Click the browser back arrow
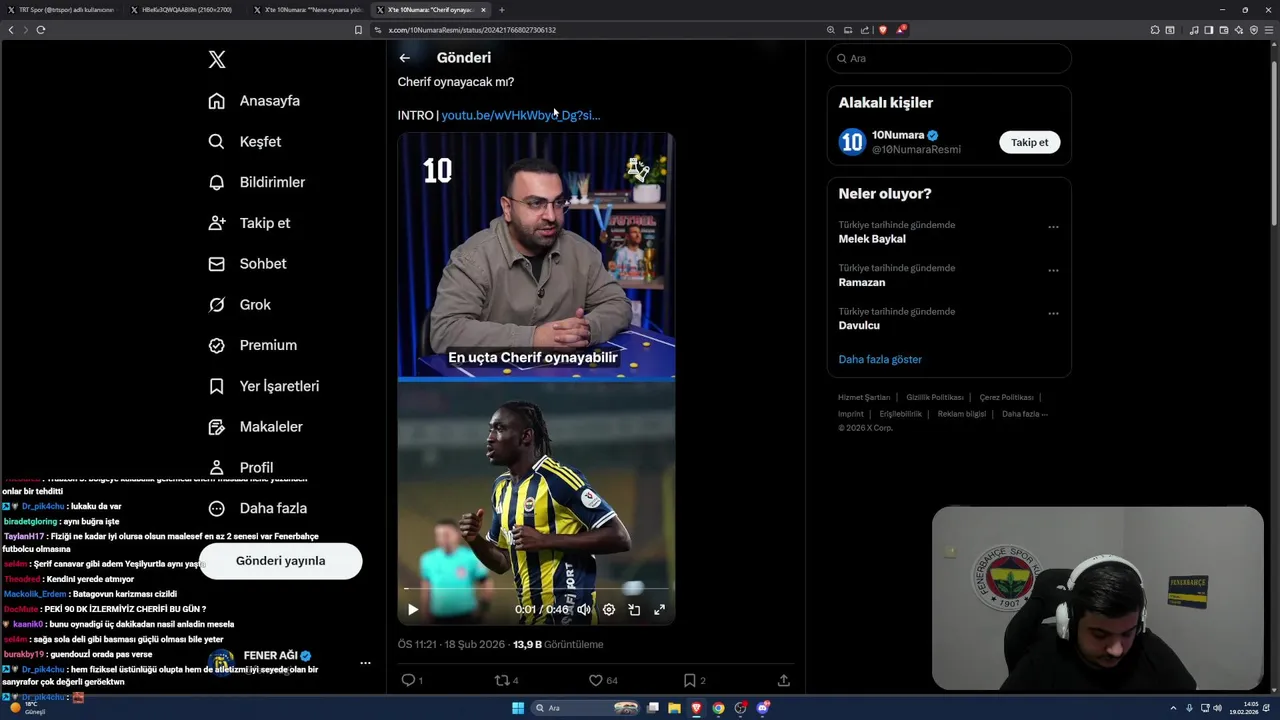The width and height of the screenshot is (1280, 720). pos(11,30)
